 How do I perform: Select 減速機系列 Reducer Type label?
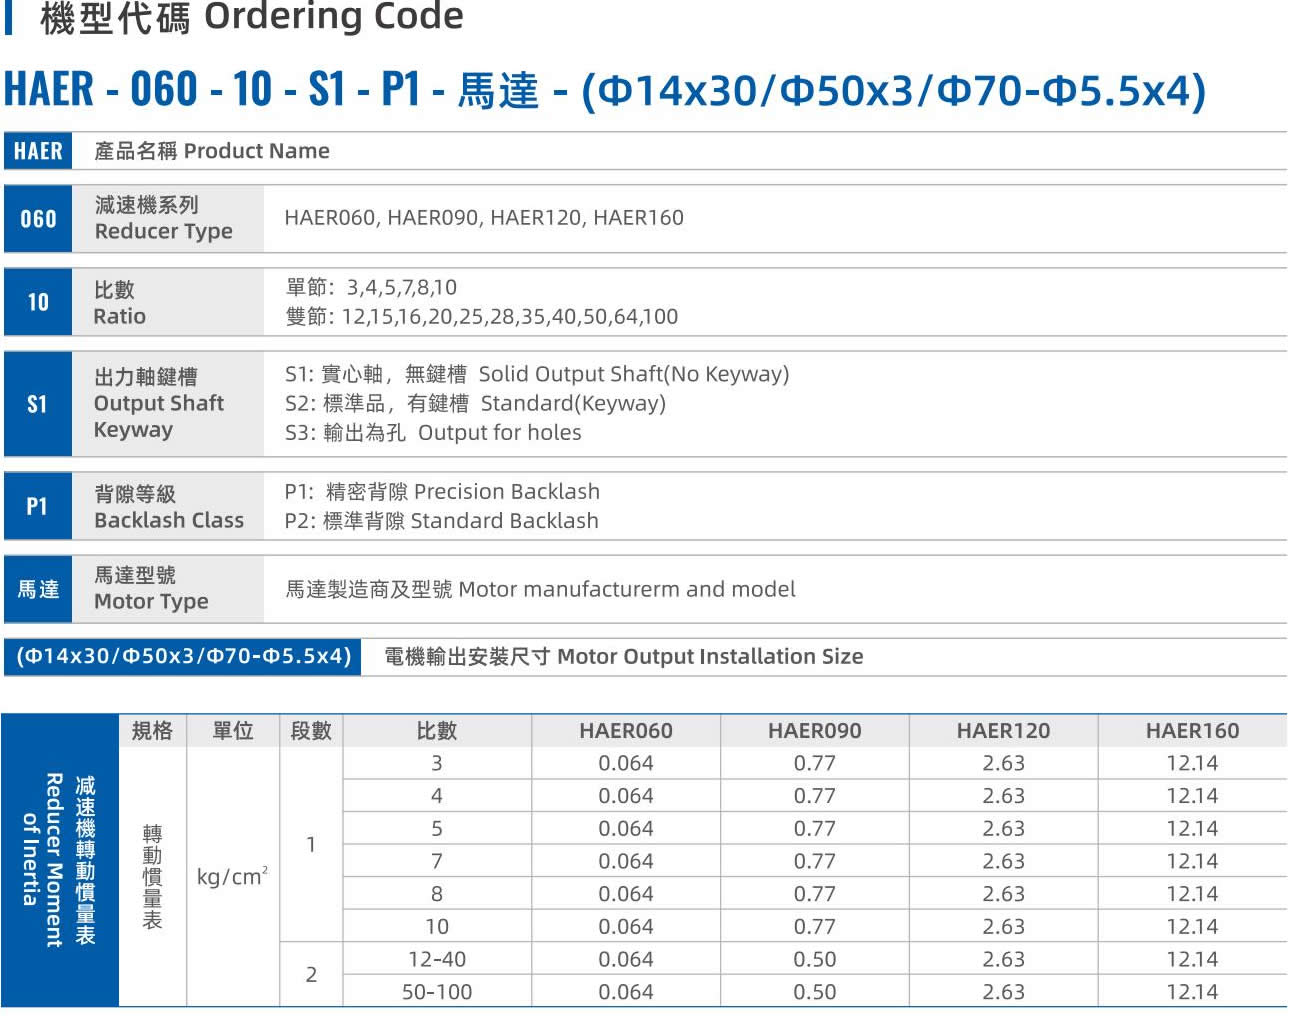(163, 218)
